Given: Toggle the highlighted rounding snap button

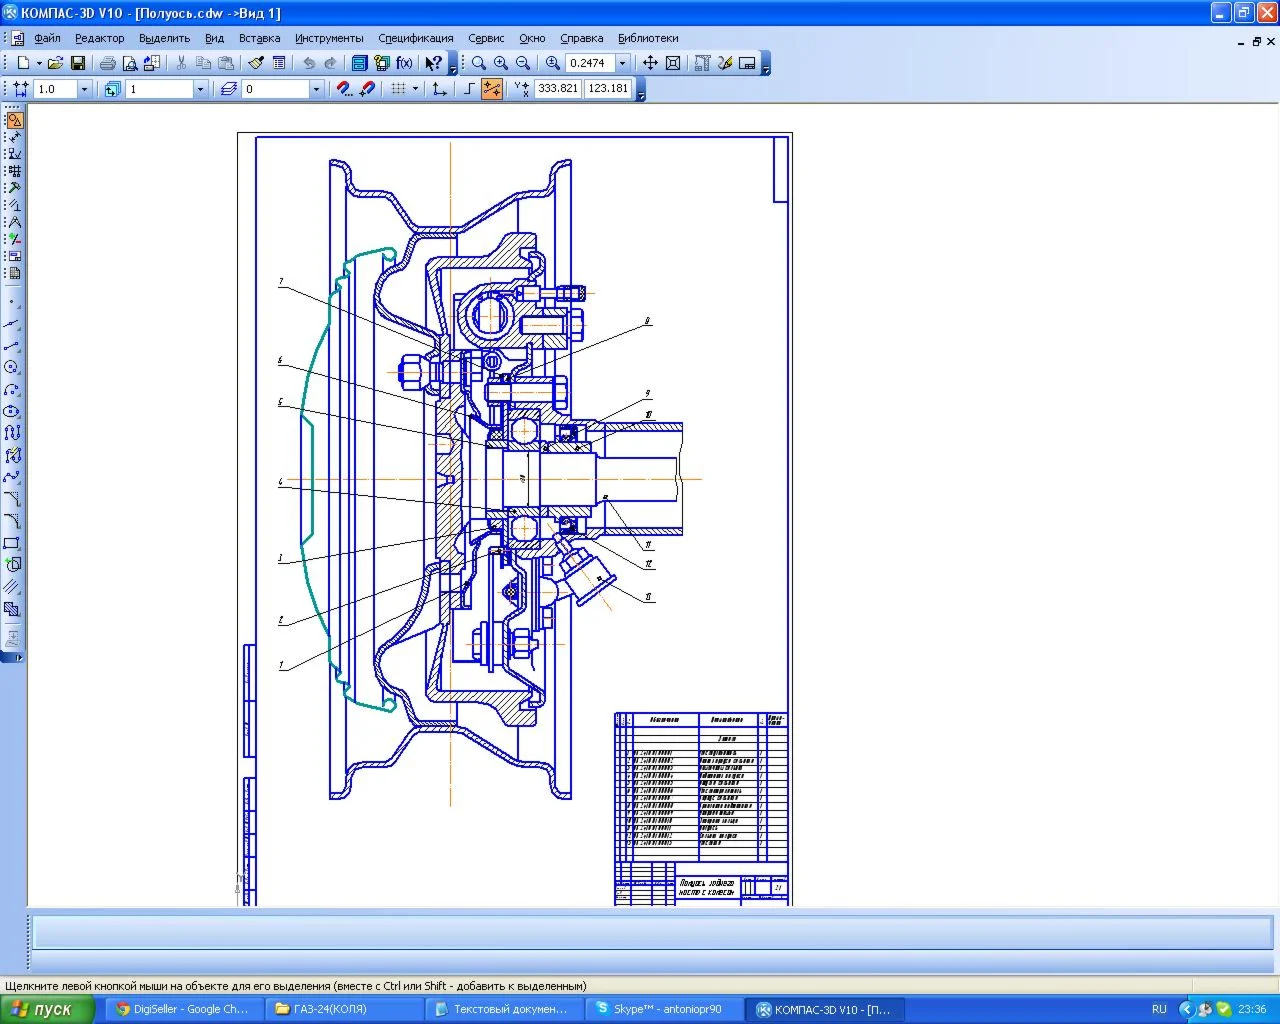Looking at the screenshot, I should [492, 89].
